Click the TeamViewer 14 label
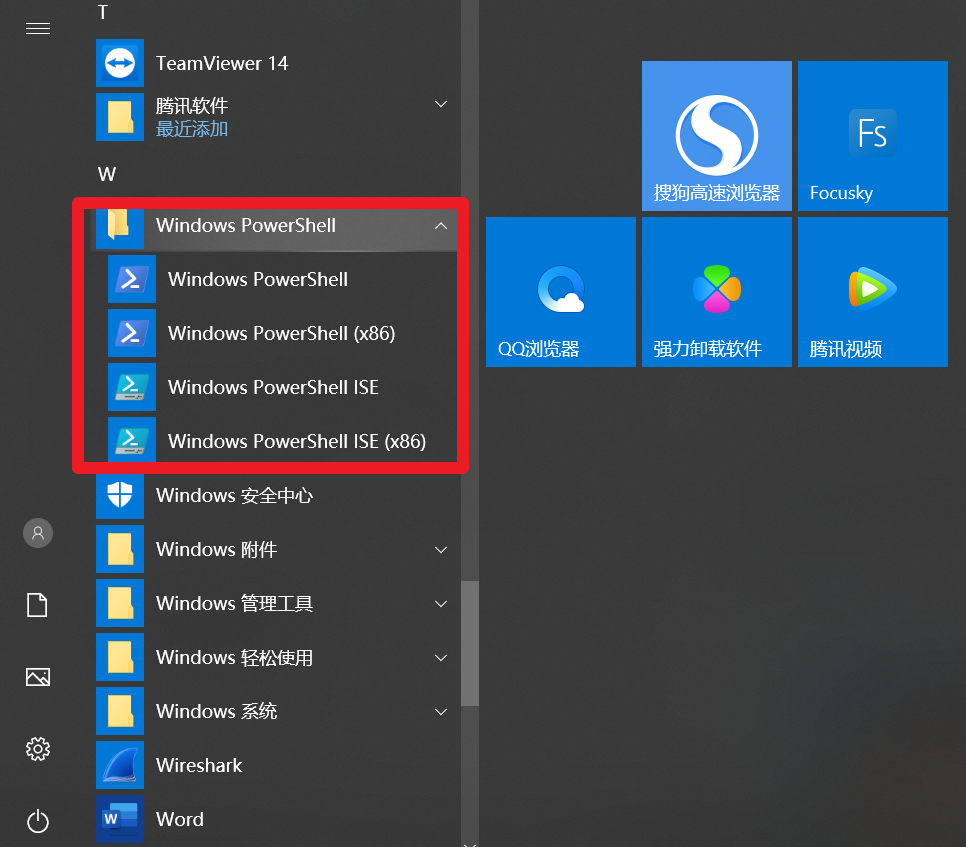Image resolution: width=966 pixels, height=847 pixels. [222, 63]
